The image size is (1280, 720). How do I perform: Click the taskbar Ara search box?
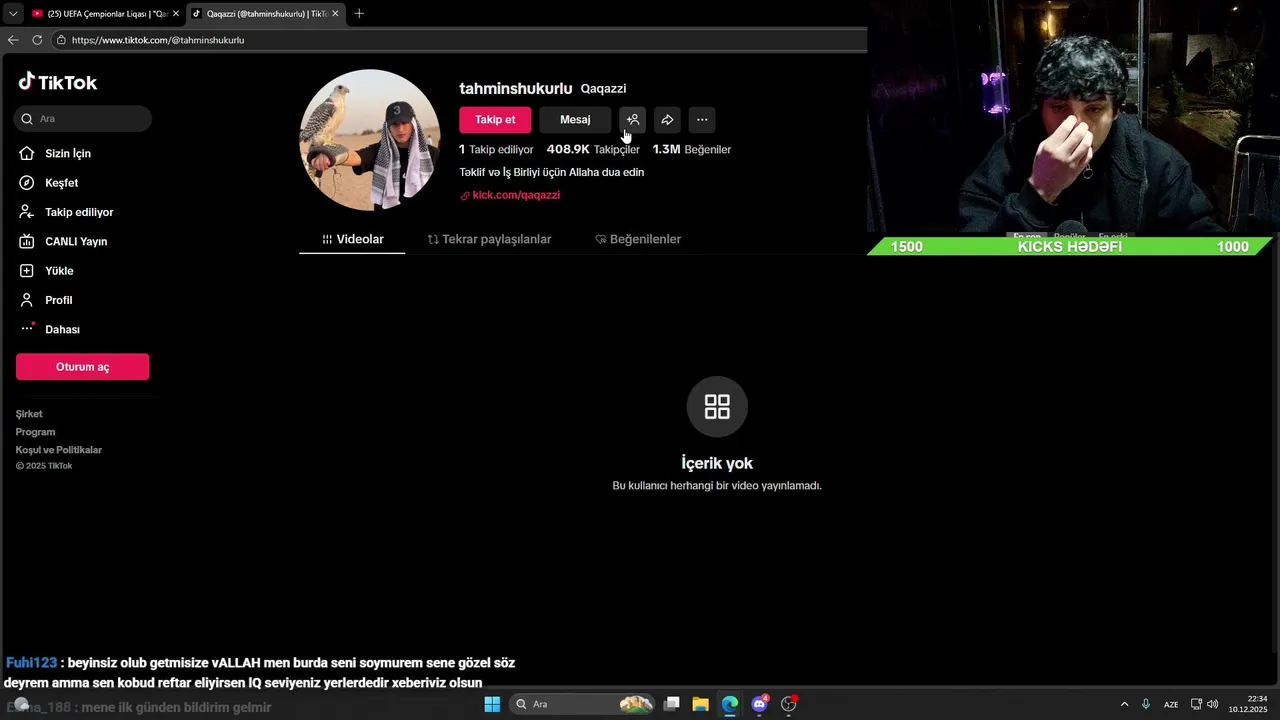click(x=584, y=704)
